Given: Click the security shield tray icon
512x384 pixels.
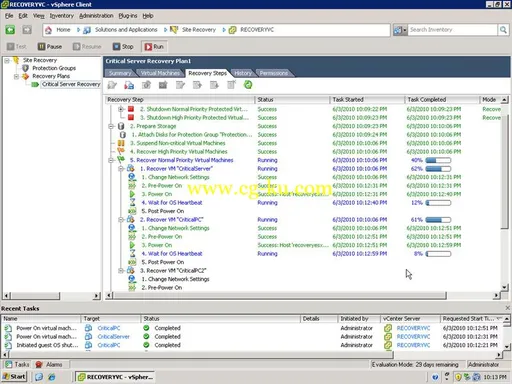Looking at the screenshot, I should pos(458,377).
